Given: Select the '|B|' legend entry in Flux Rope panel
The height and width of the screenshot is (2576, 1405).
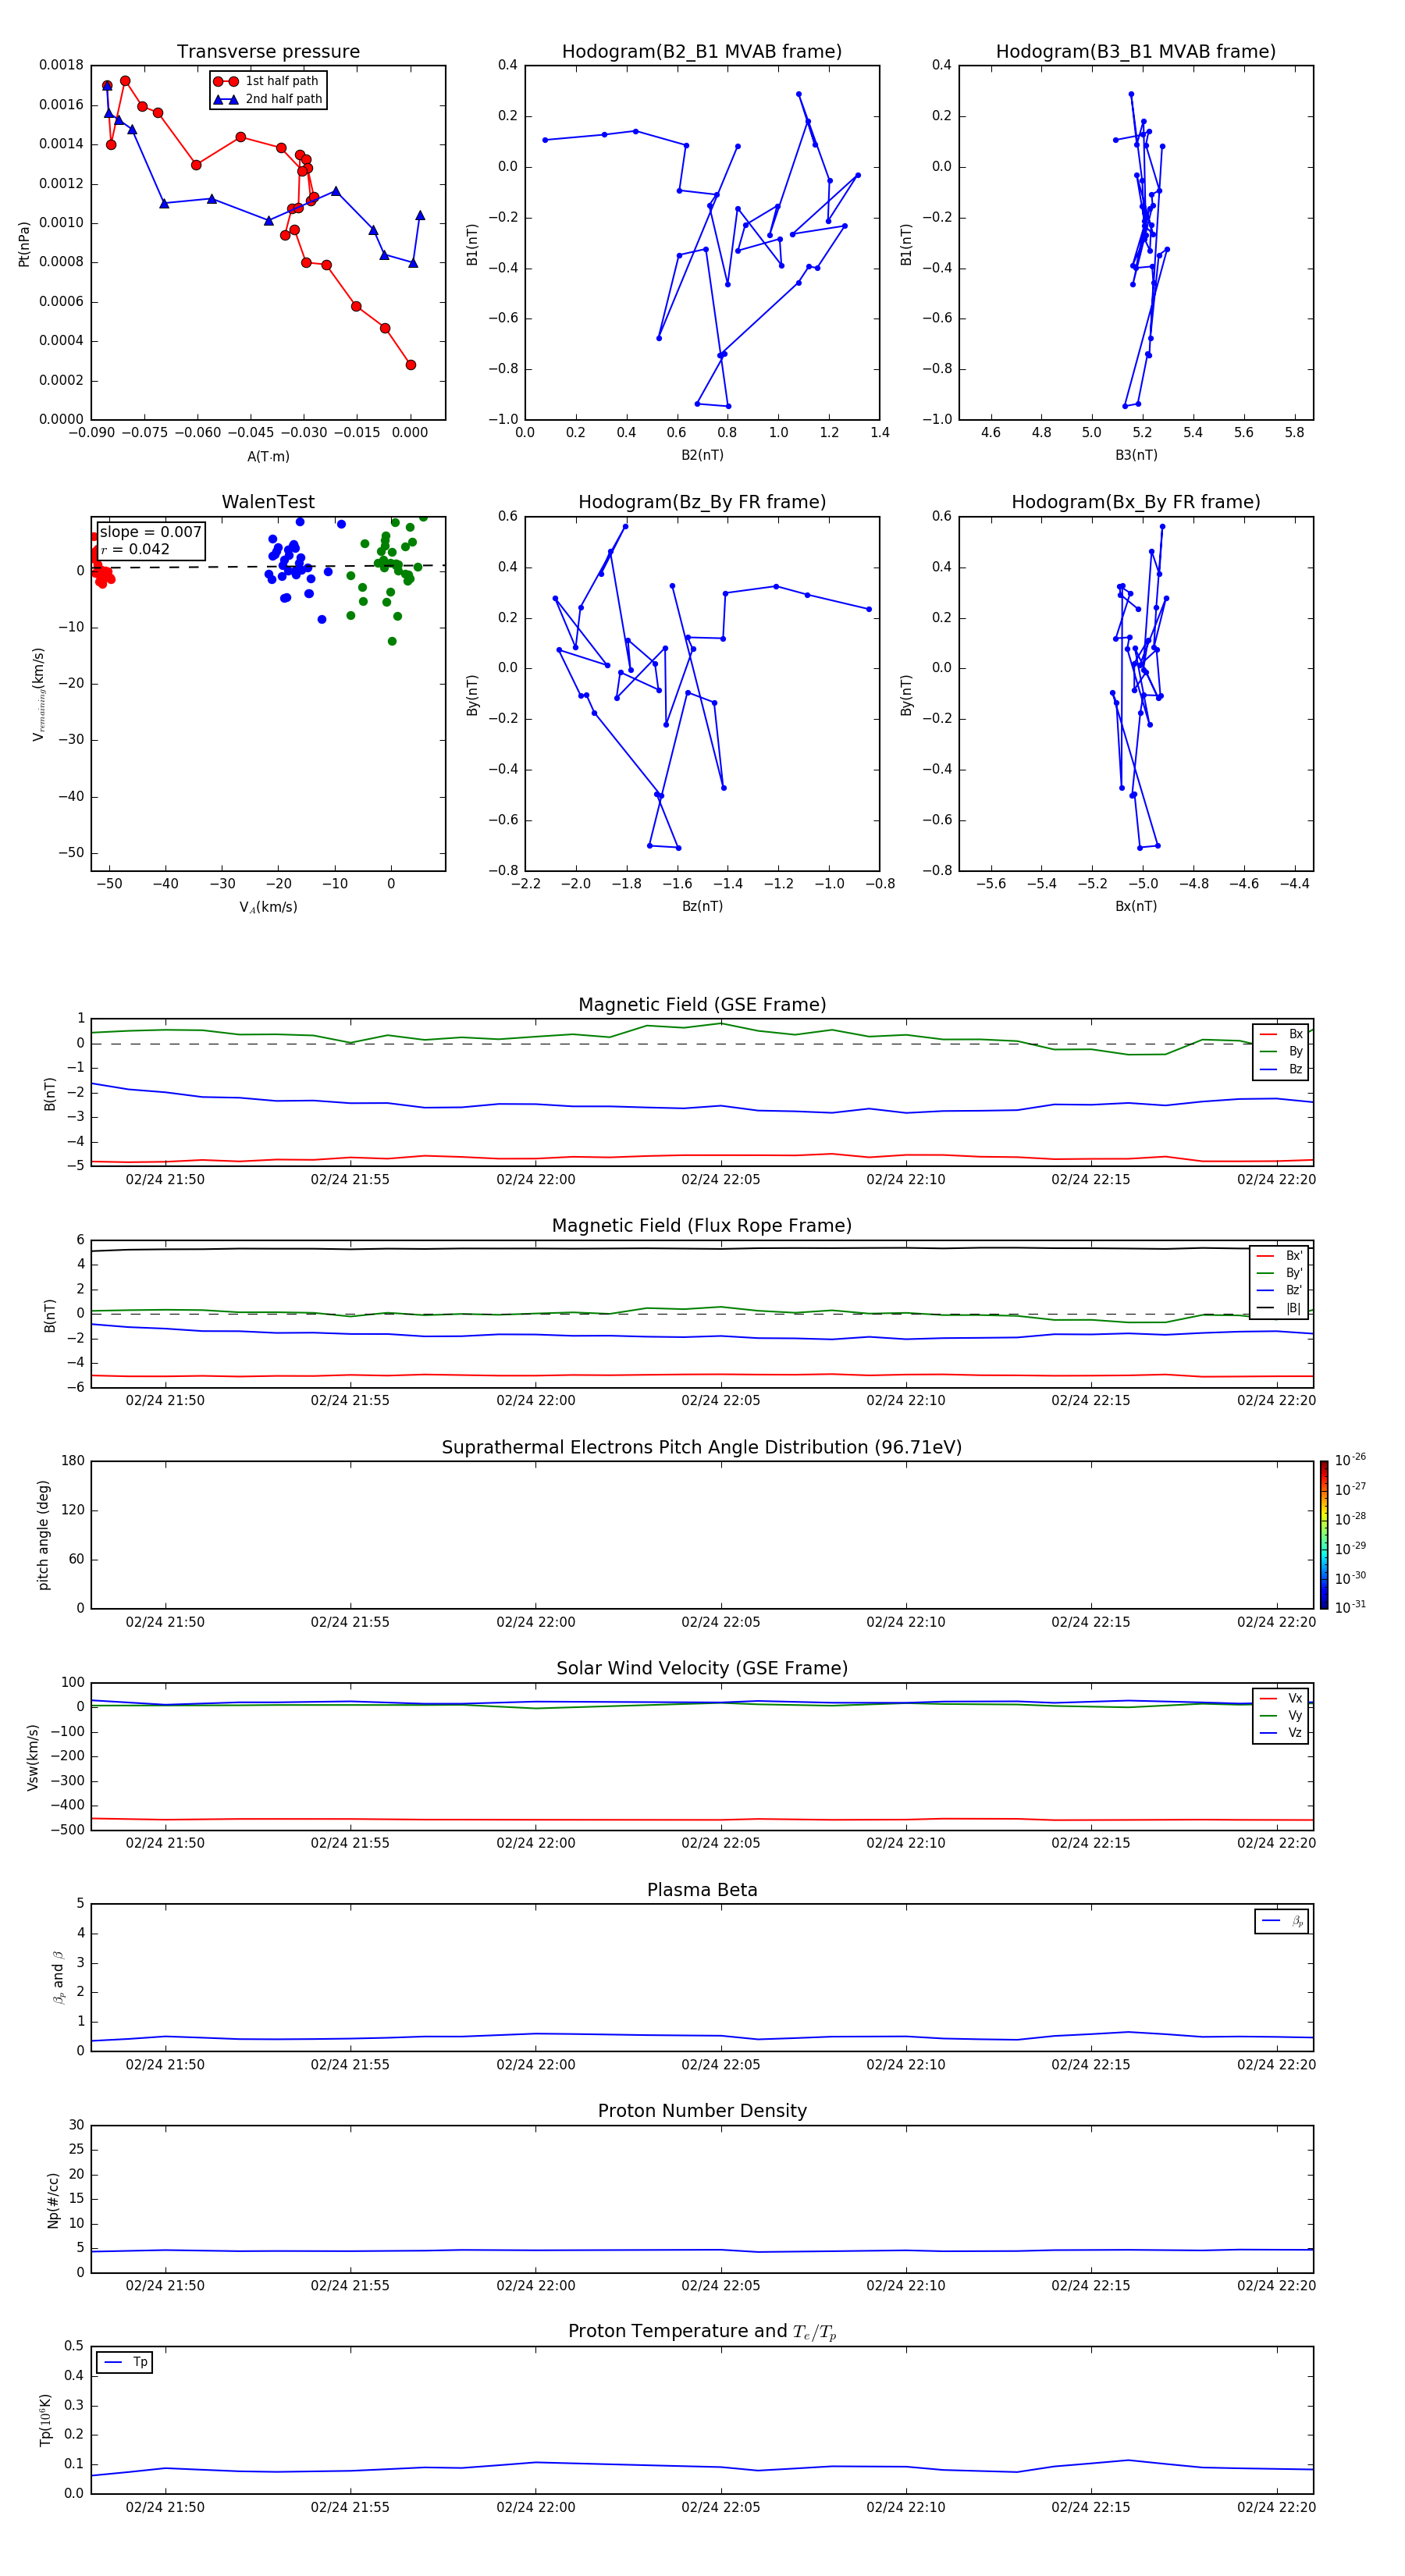Looking at the screenshot, I should pos(1280,1308).
